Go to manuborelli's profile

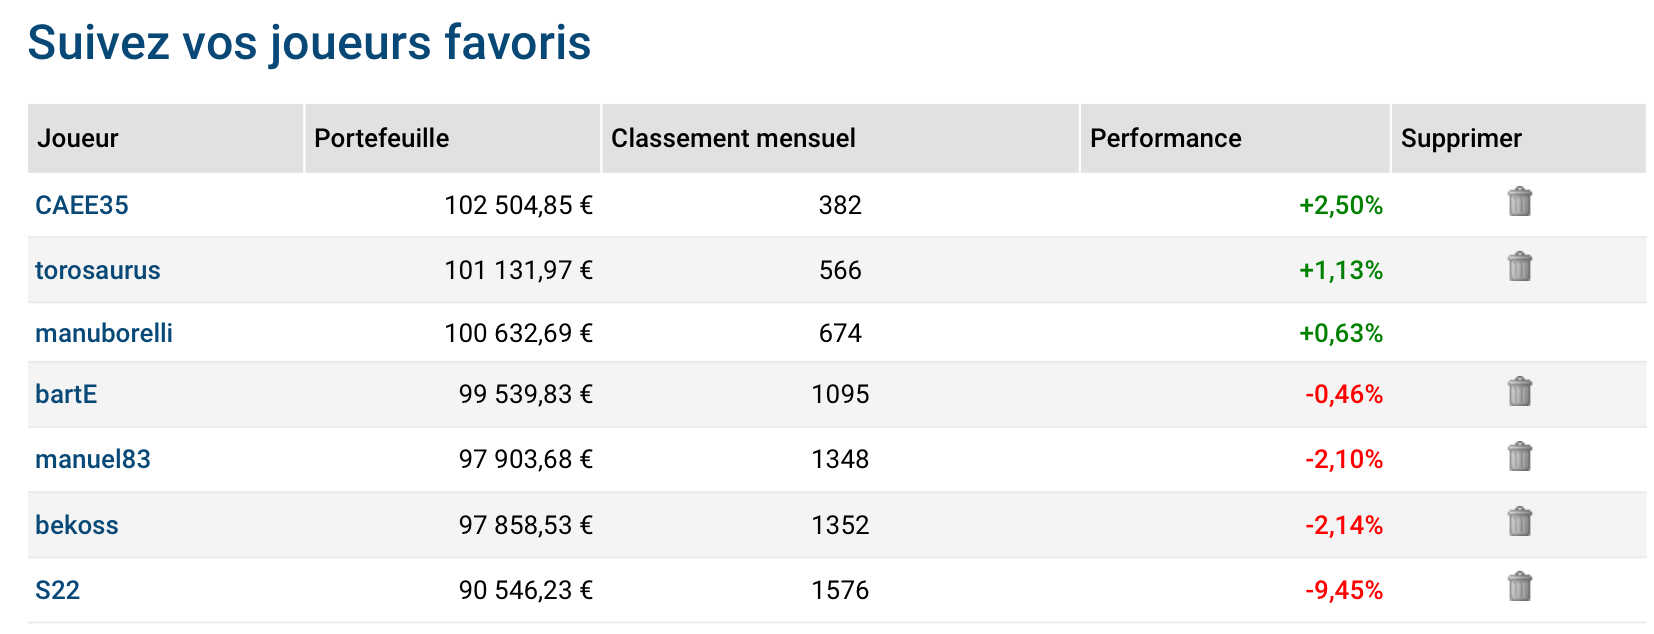coord(104,333)
